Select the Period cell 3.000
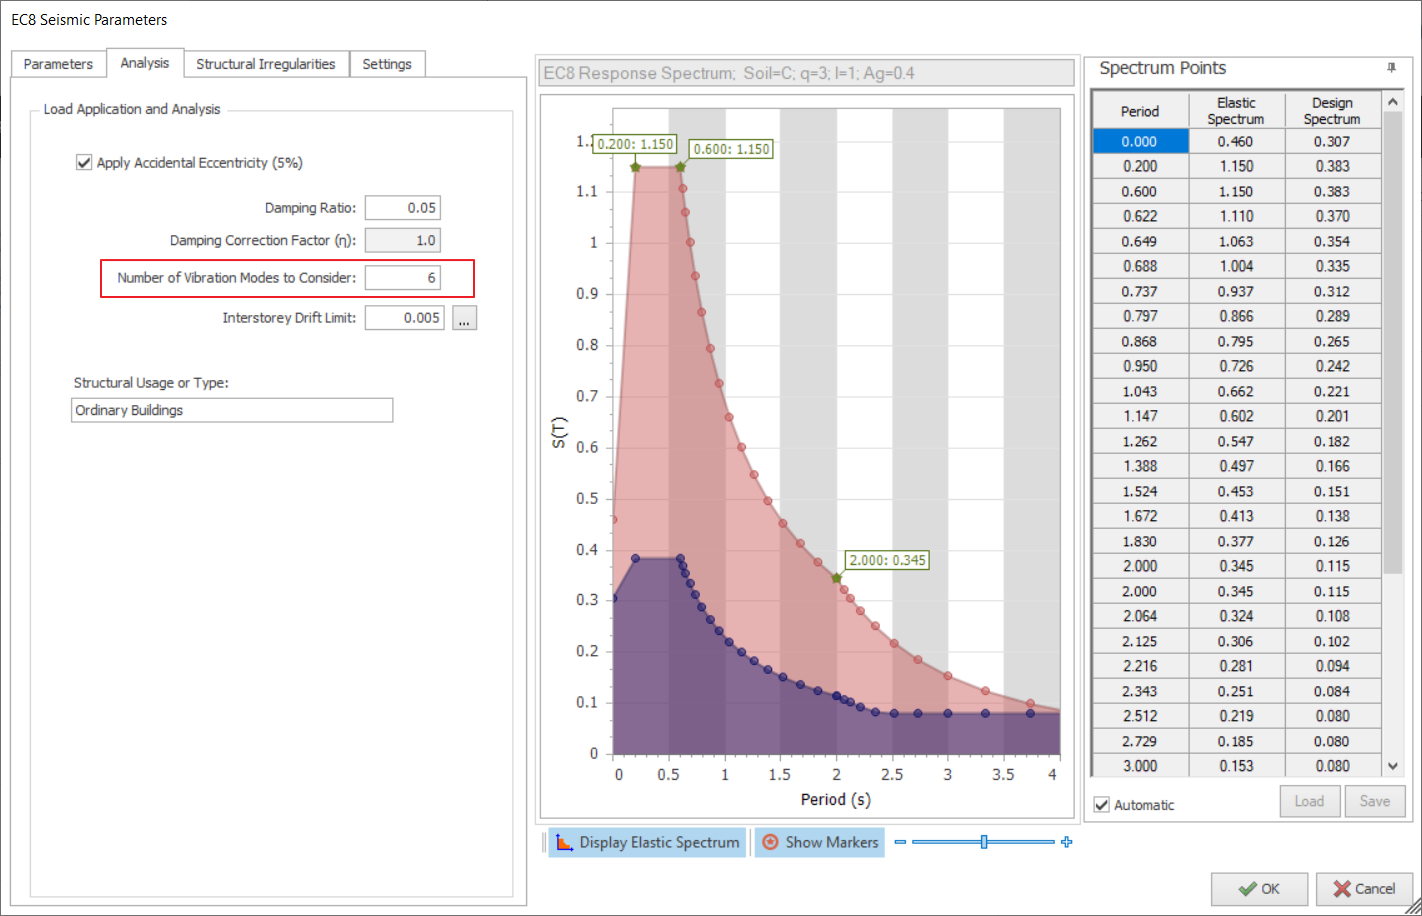Viewport: 1422px width, 916px height. tap(1140, 766)
